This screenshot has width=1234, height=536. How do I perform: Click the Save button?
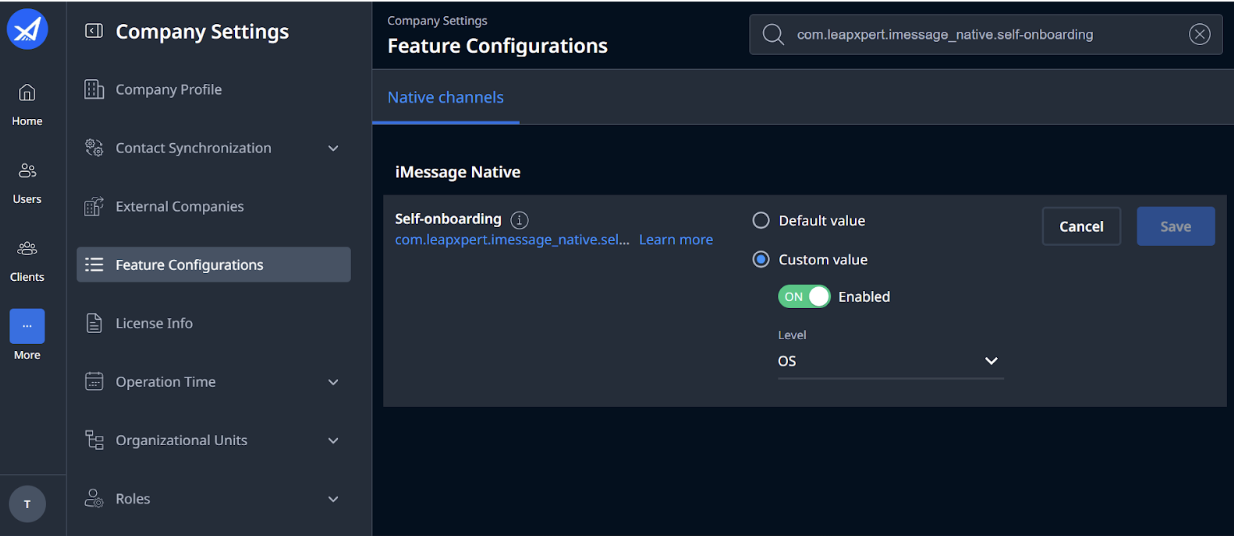point(1176,226)
